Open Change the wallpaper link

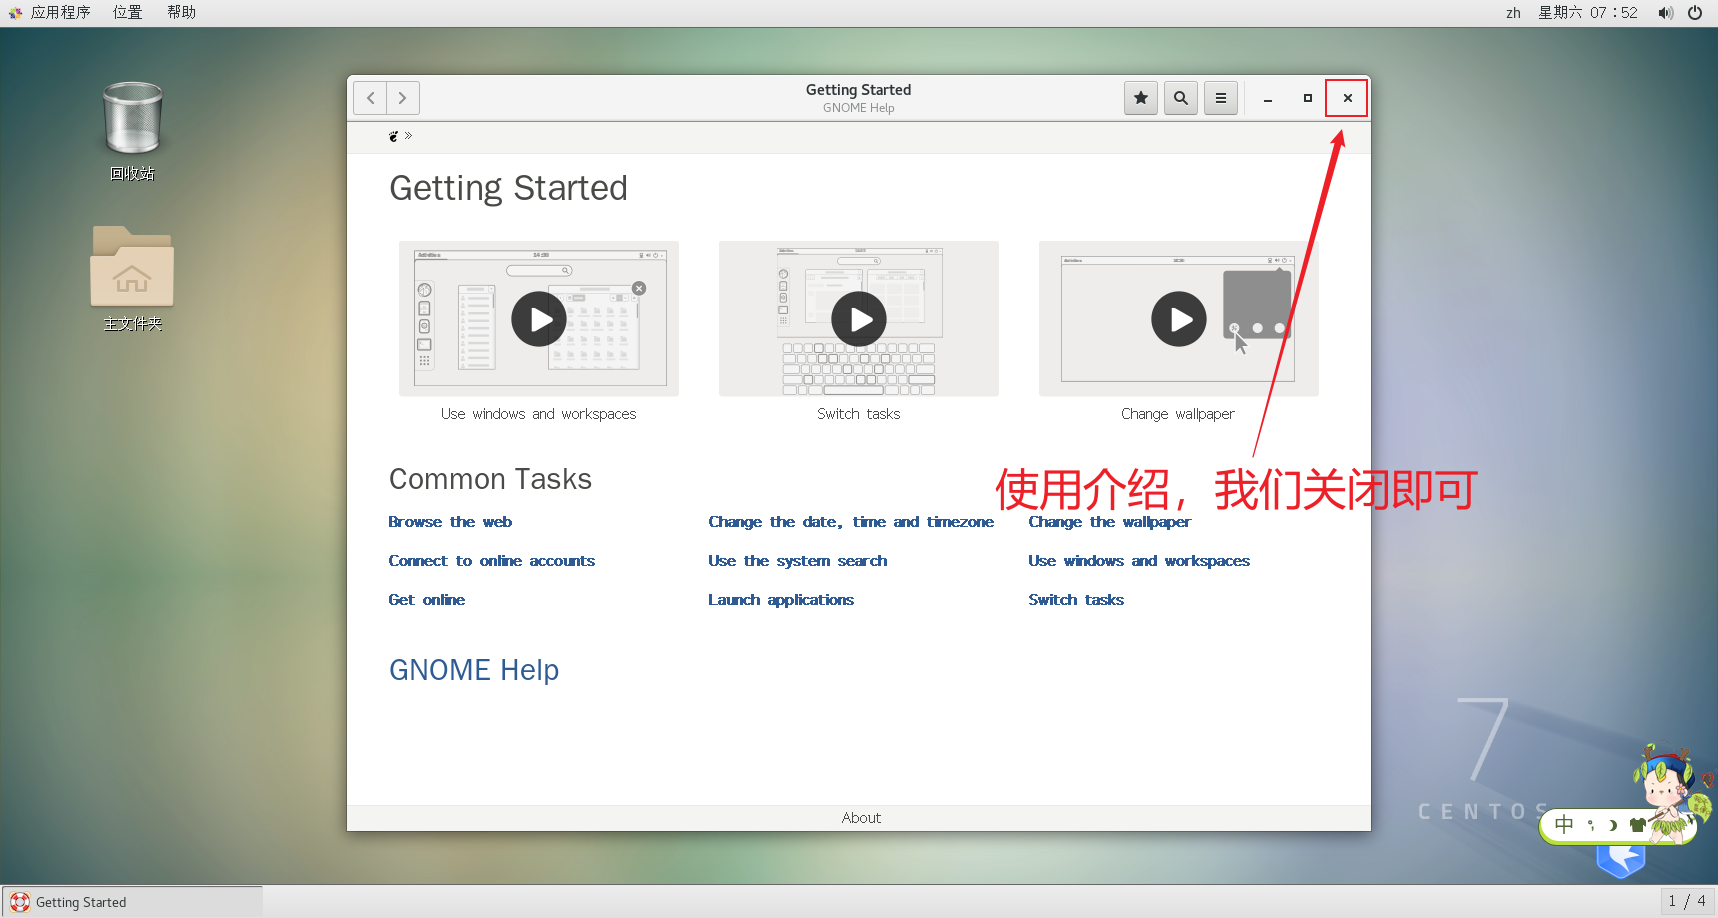click(x=1110, y=522)
